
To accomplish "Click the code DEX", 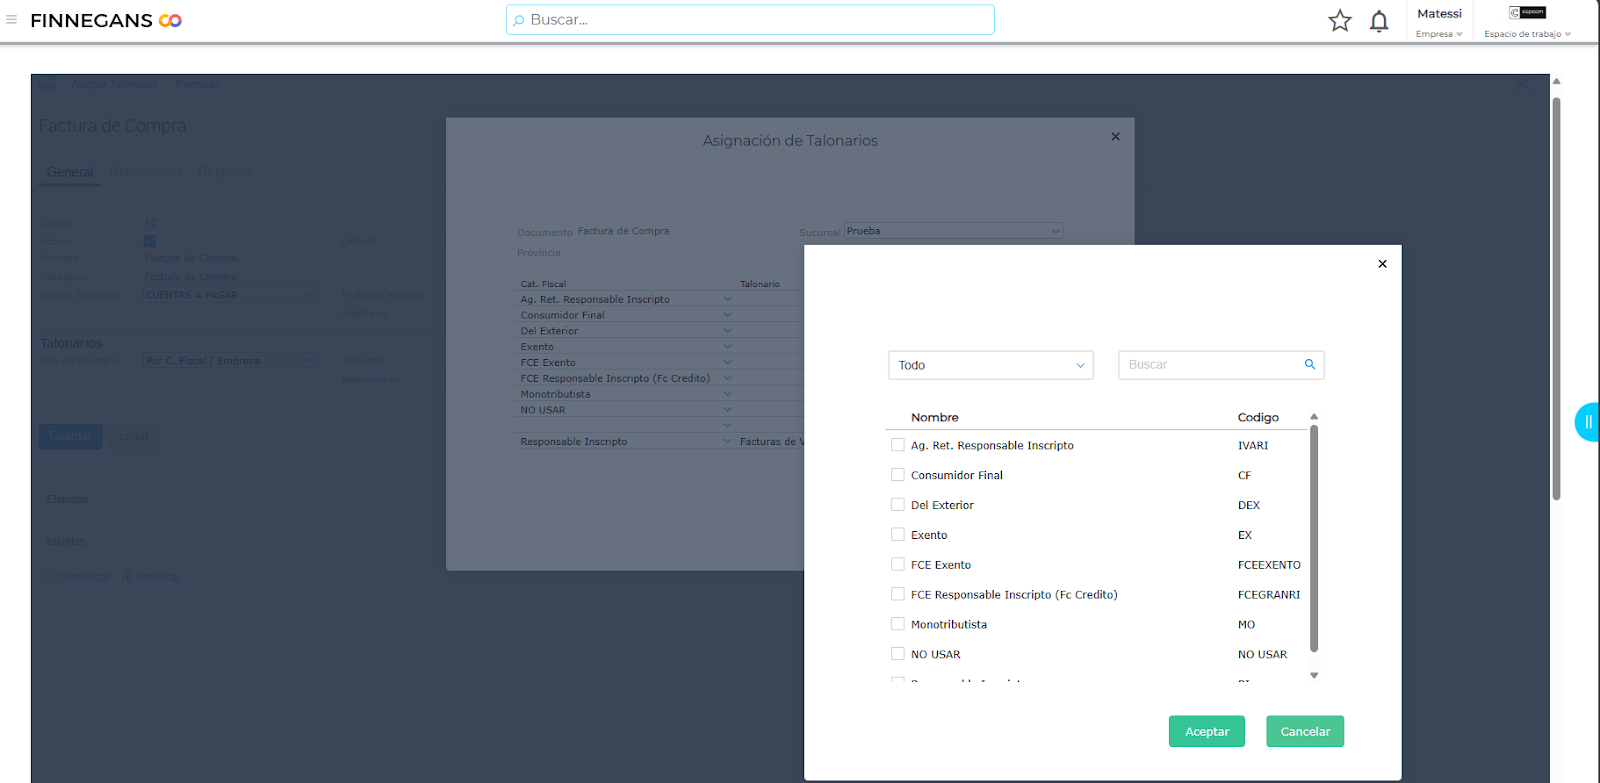I will tap(1249, 505).
